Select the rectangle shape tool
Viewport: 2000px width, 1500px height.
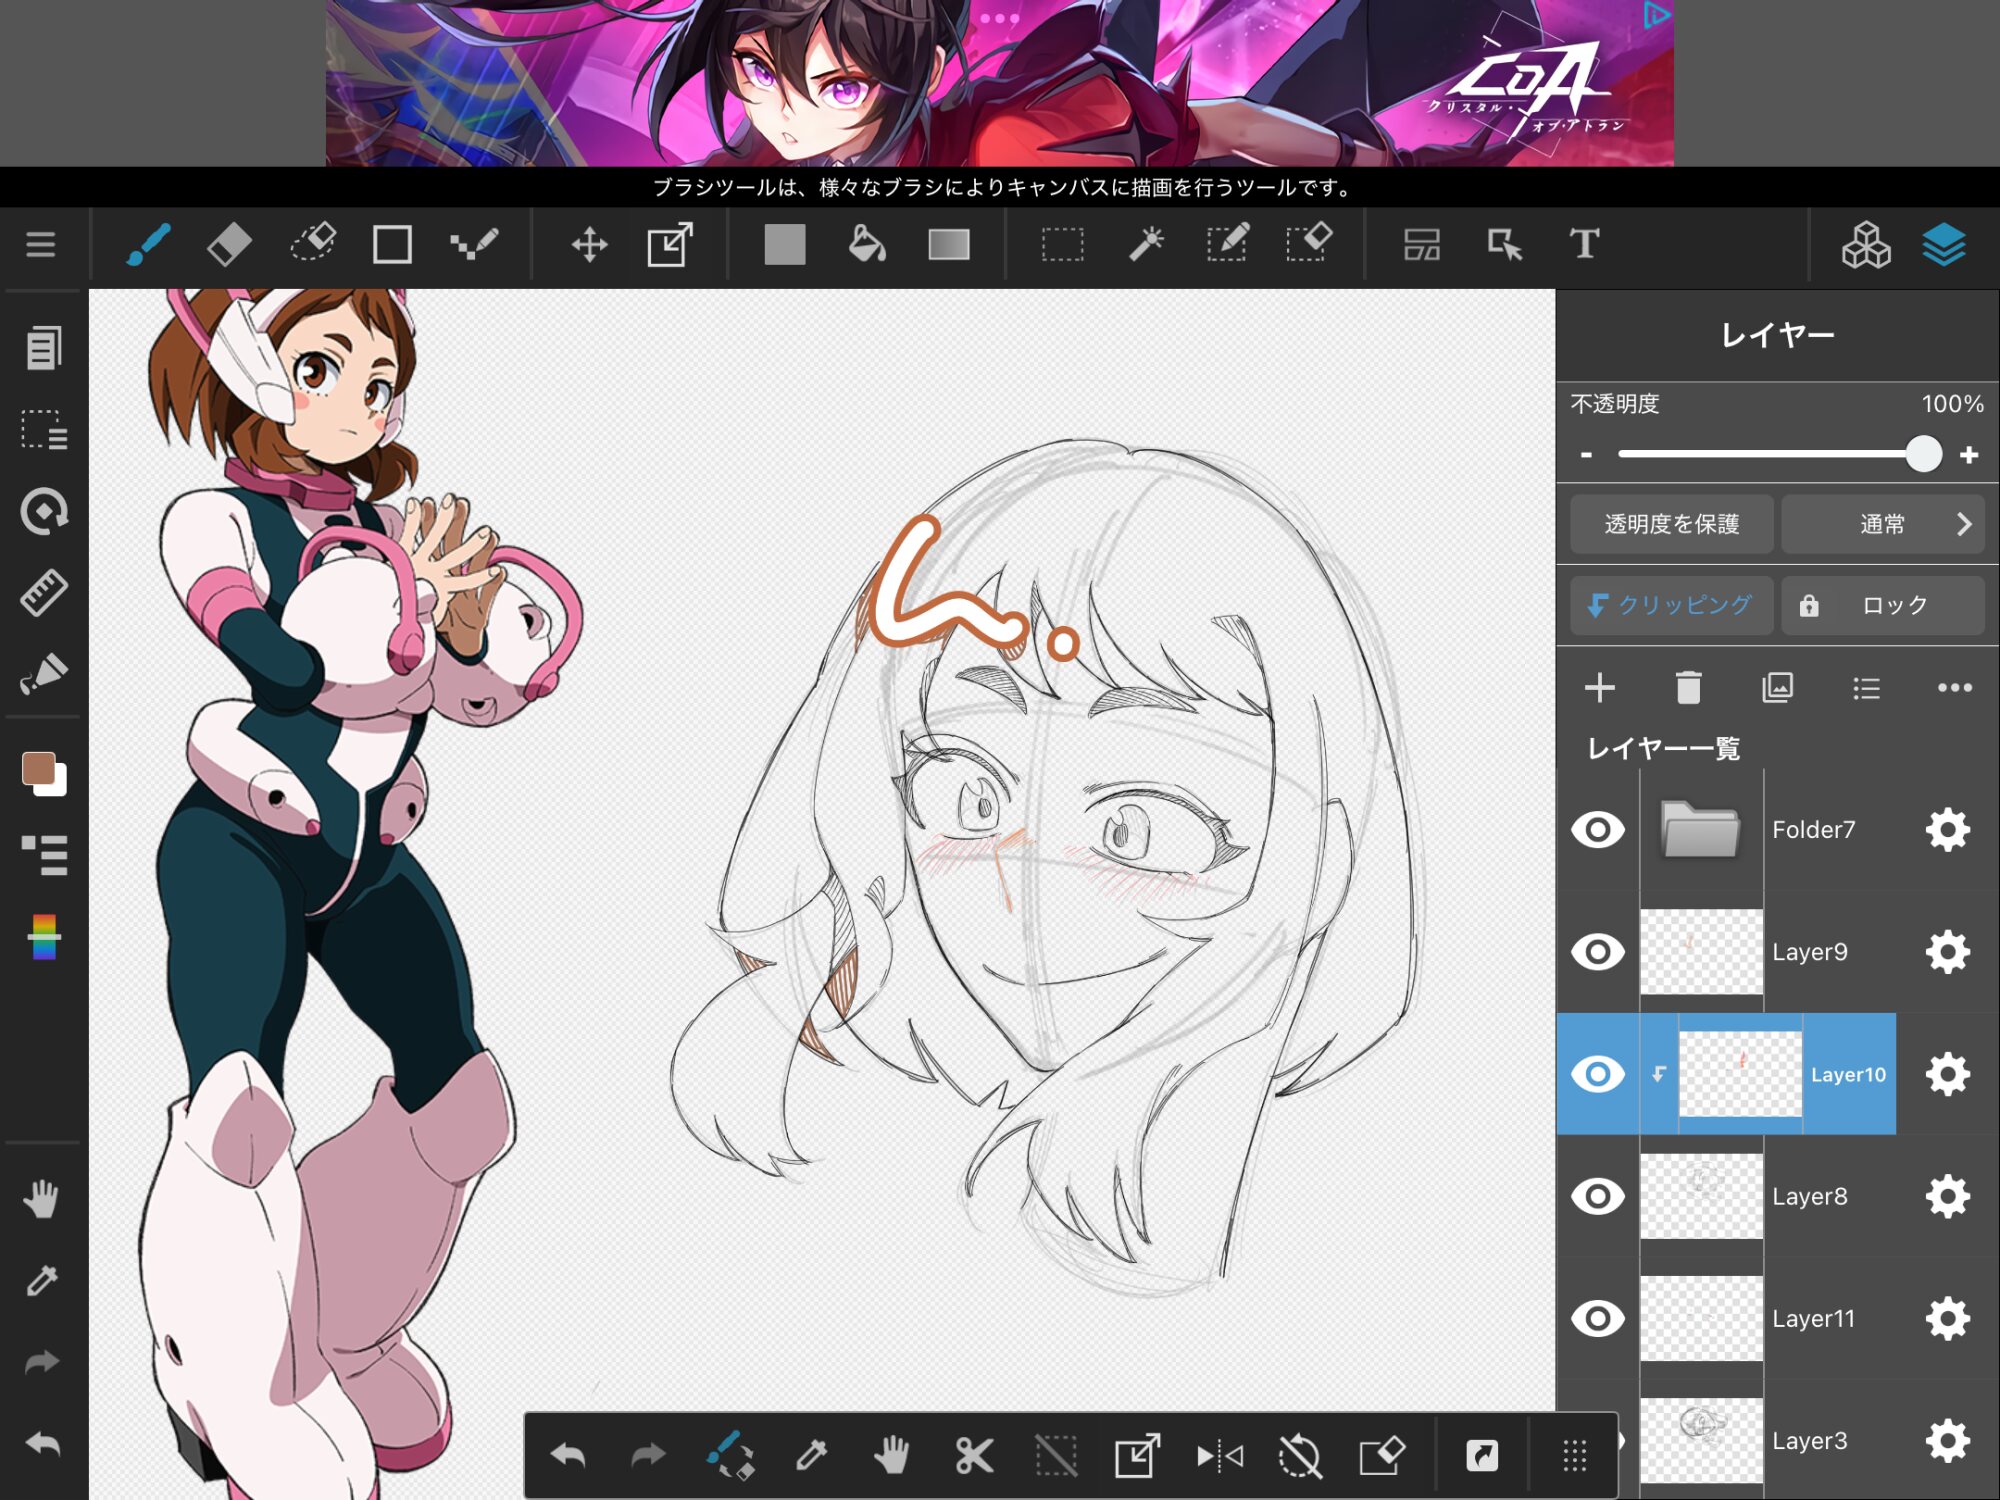(x=392, y=244)
